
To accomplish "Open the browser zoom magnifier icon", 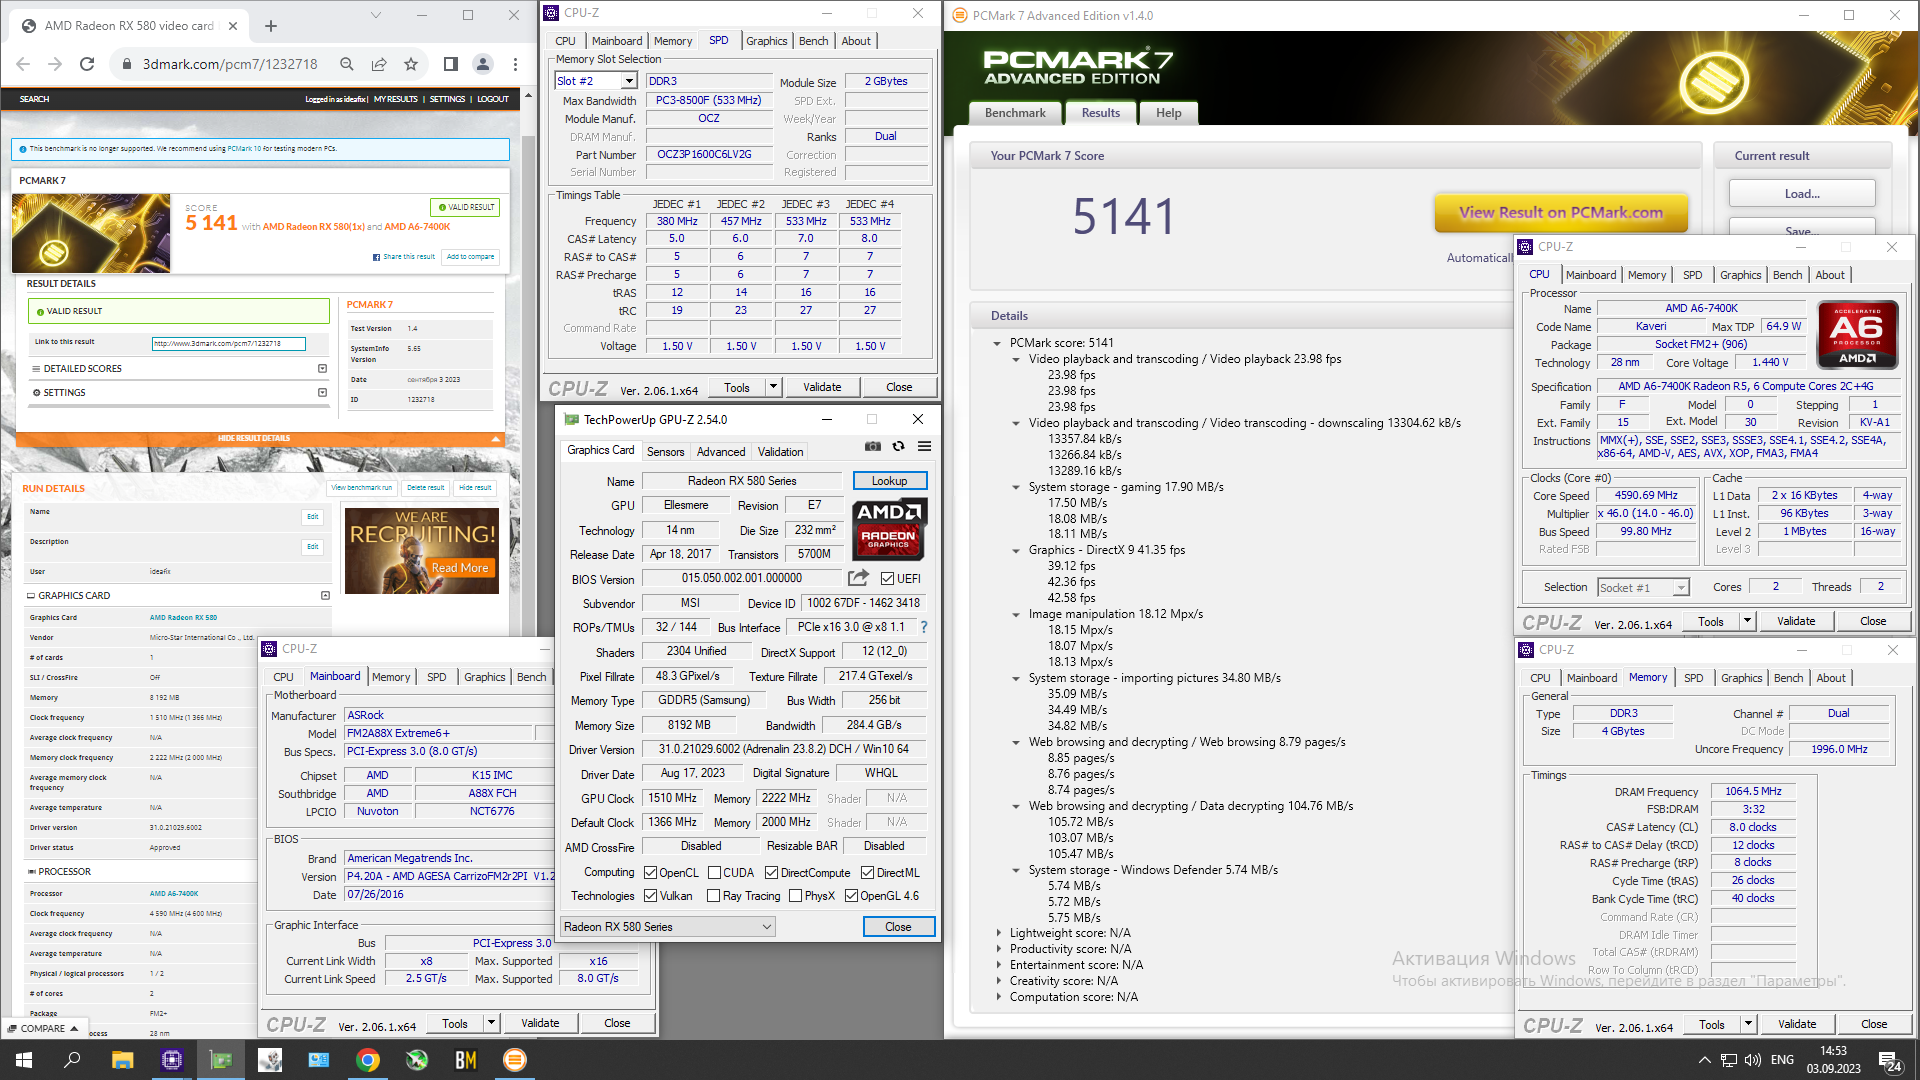I will pyautogui.click(x=347, y=64).
